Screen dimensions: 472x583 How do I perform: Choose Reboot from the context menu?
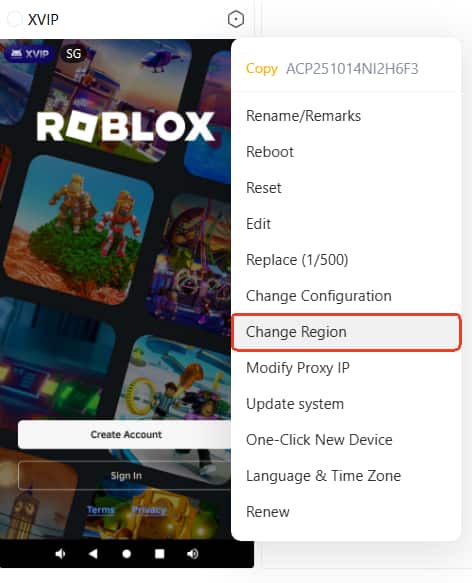point(346,152)
